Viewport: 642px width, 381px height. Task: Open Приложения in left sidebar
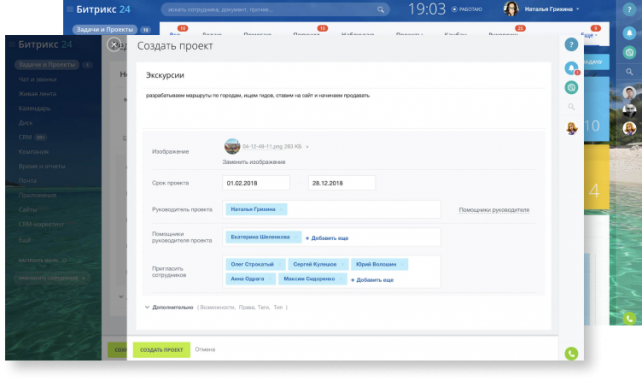pos(37,195)
